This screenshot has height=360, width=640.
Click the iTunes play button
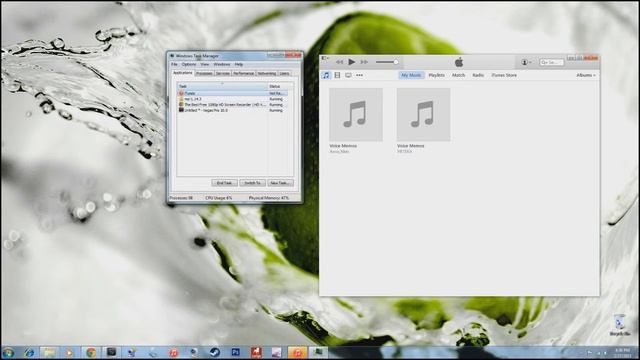click(351, 62)
